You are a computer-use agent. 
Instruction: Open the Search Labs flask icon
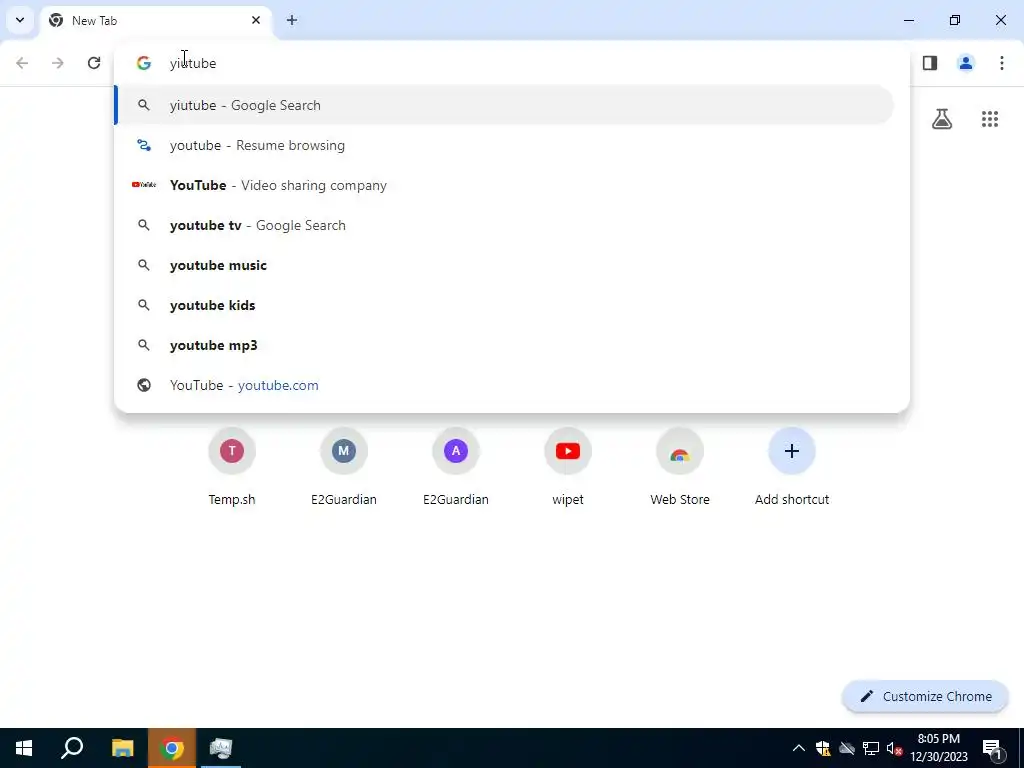coord(942,119)
